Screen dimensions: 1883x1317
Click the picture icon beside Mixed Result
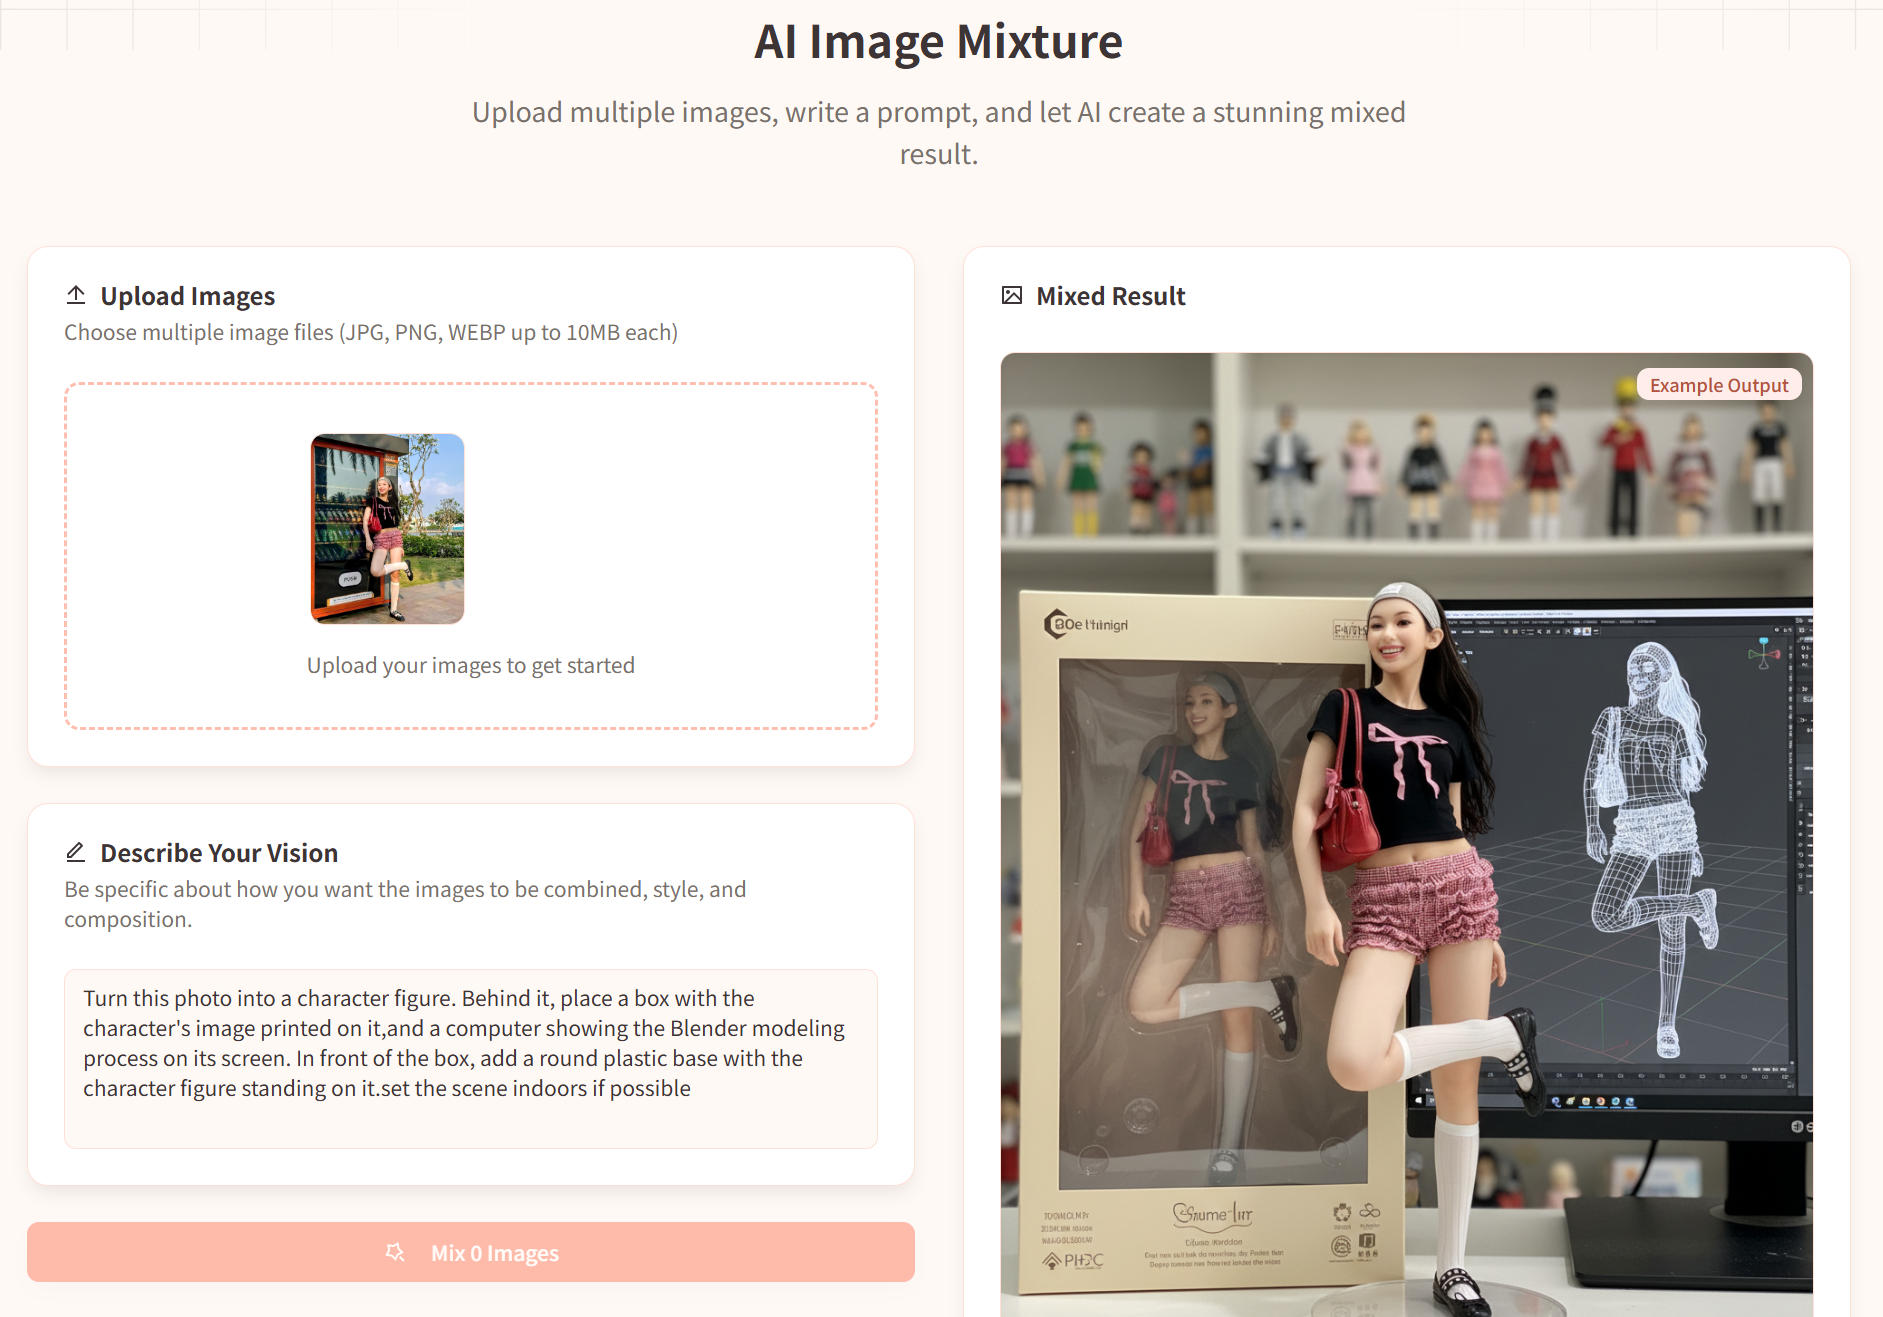pyautogui.click(x=1012, y=295)
